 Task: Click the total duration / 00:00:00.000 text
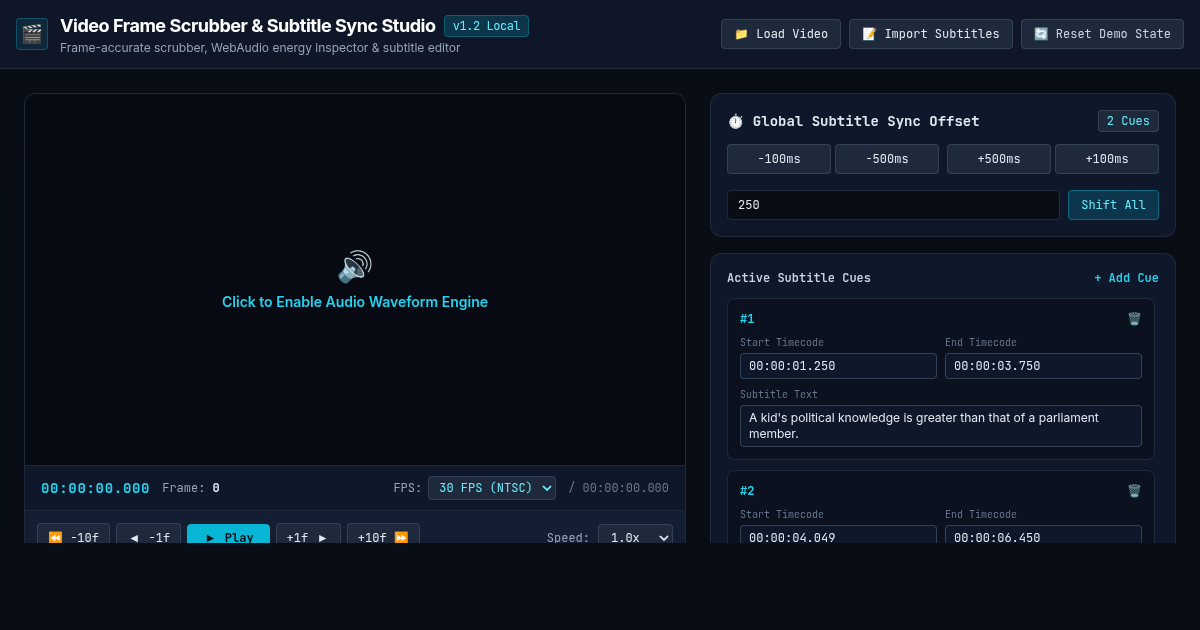tap(618, 488)
